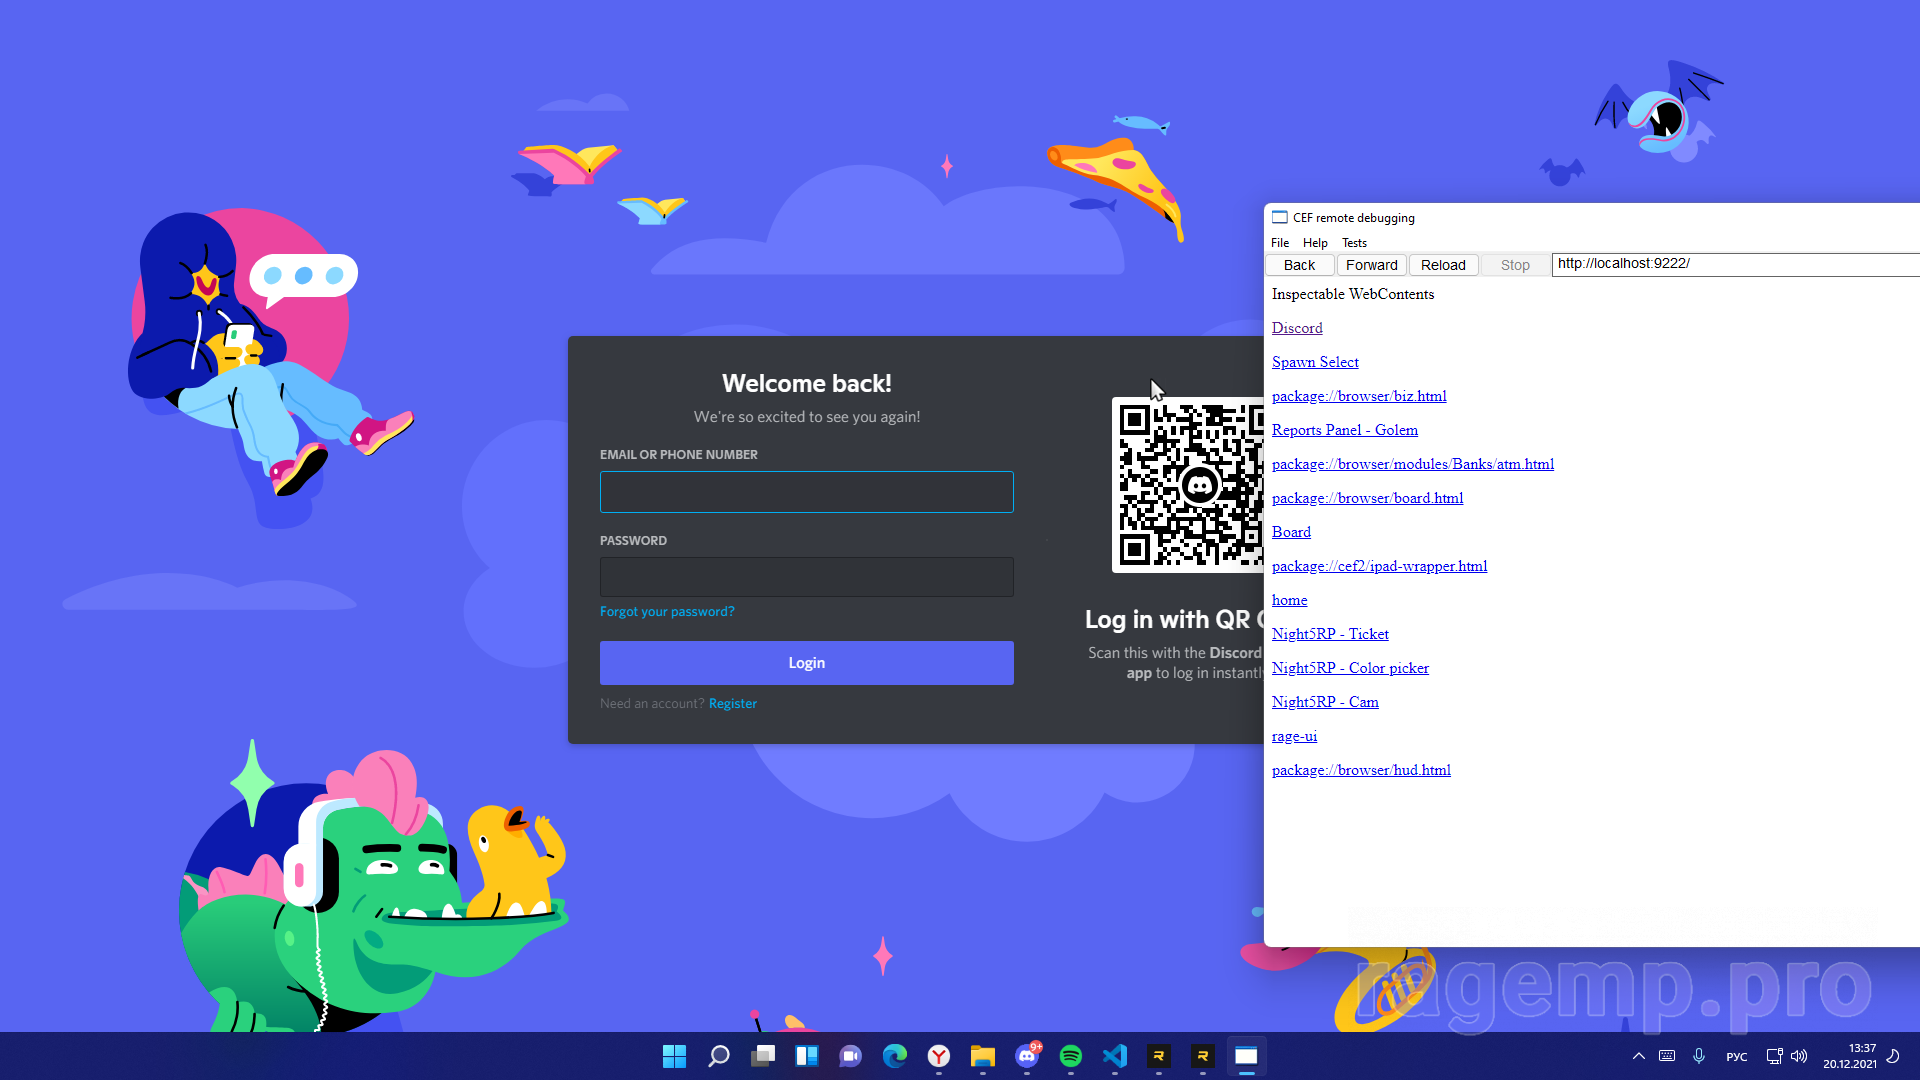This screenshot has height=1080, width=1920.
Task: Open taskbar Search
Action: pyautogui.click(x=719, y=1056)
